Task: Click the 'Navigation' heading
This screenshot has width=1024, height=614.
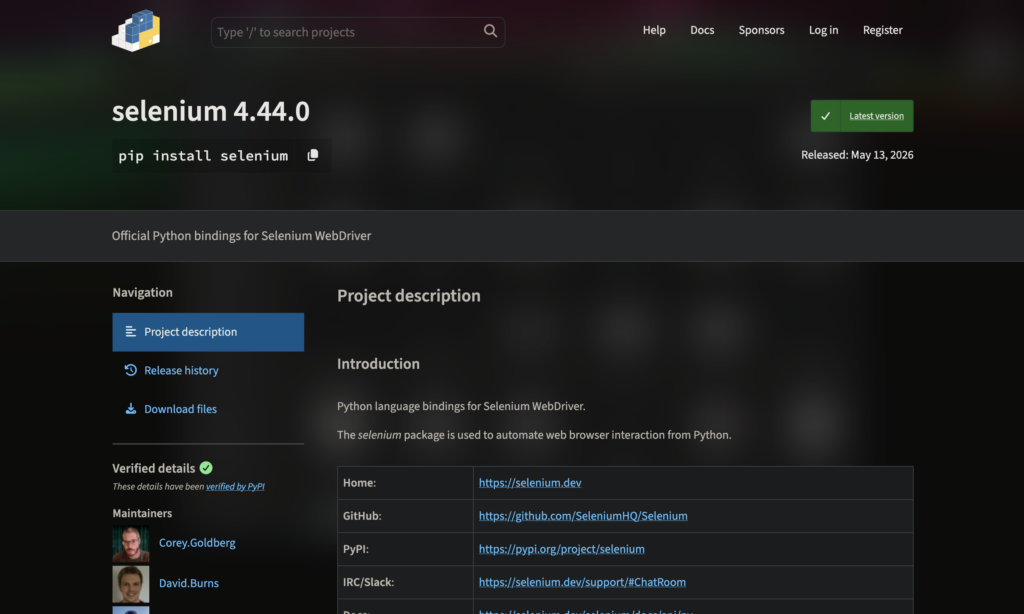Action: click(142, 293)
